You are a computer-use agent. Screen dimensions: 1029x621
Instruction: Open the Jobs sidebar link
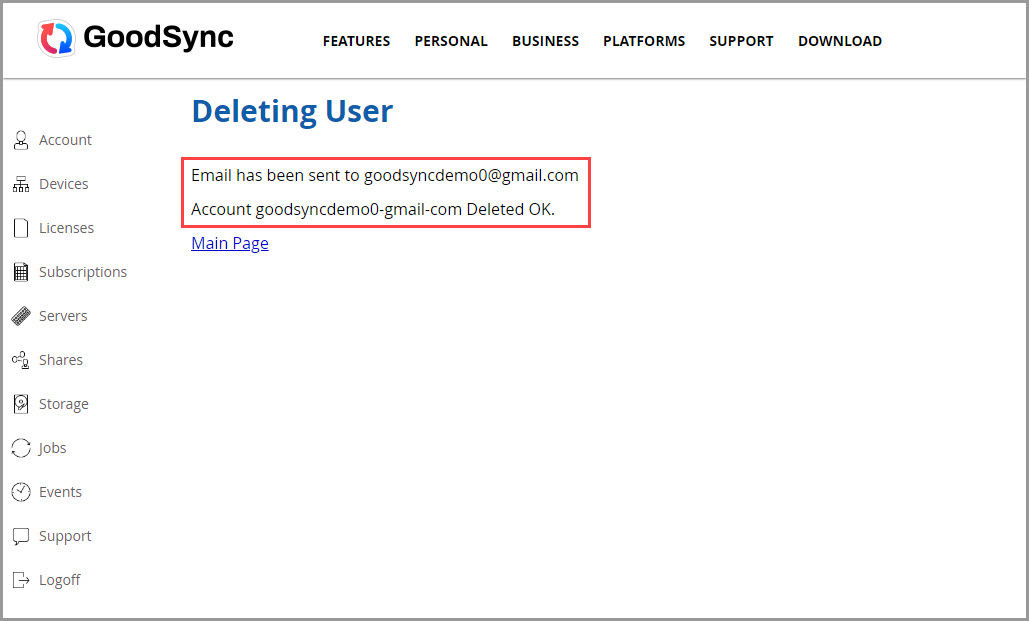(x=52, y=448)
